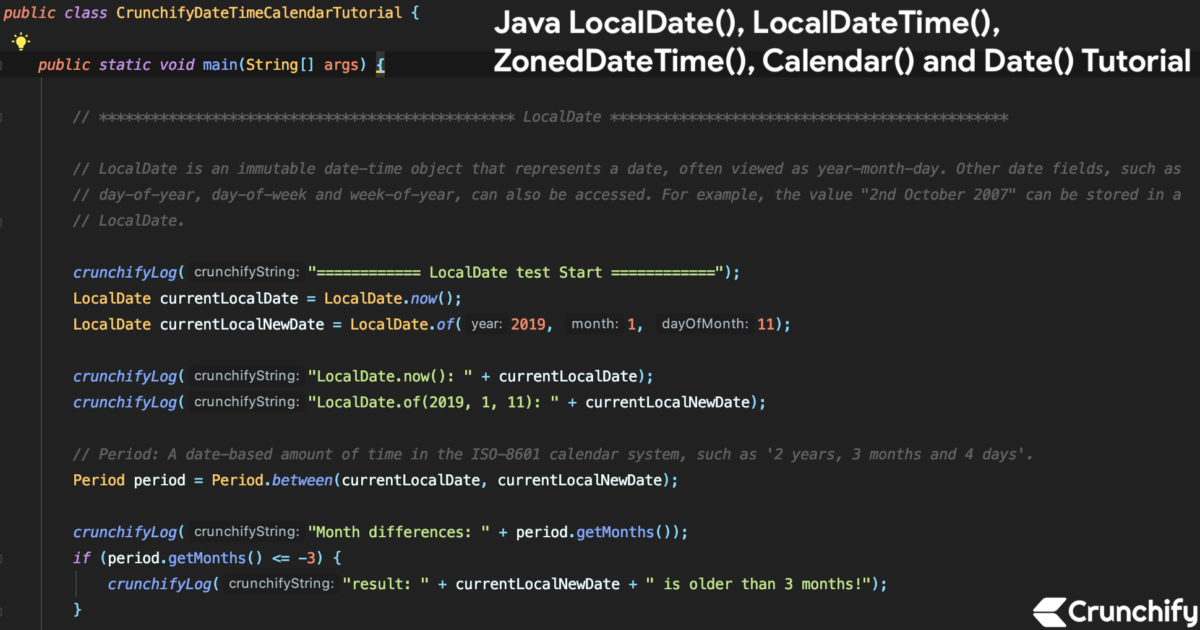Click the "result: " string

[385, 583]
